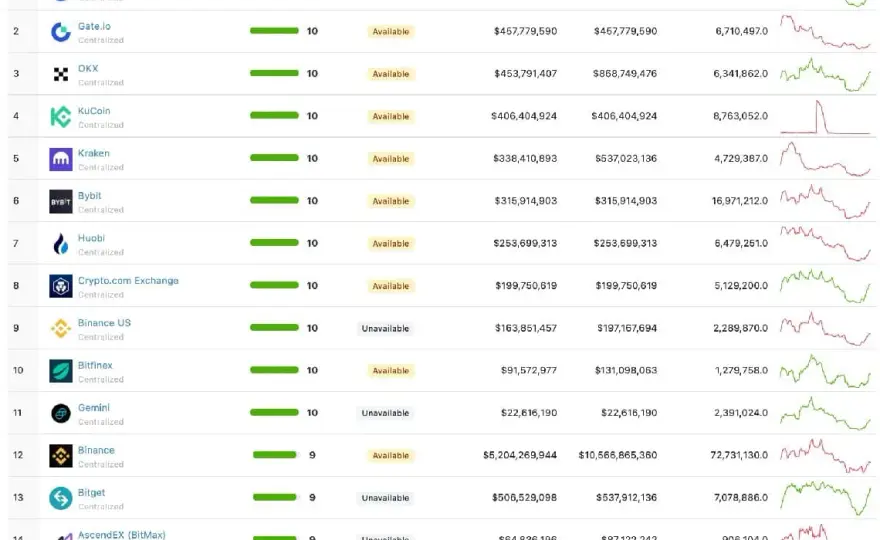This screenshot has width=880, height=540.
Task: Select KuCoin visits value 8,763,052.0
Action: (x=740, y=116)
